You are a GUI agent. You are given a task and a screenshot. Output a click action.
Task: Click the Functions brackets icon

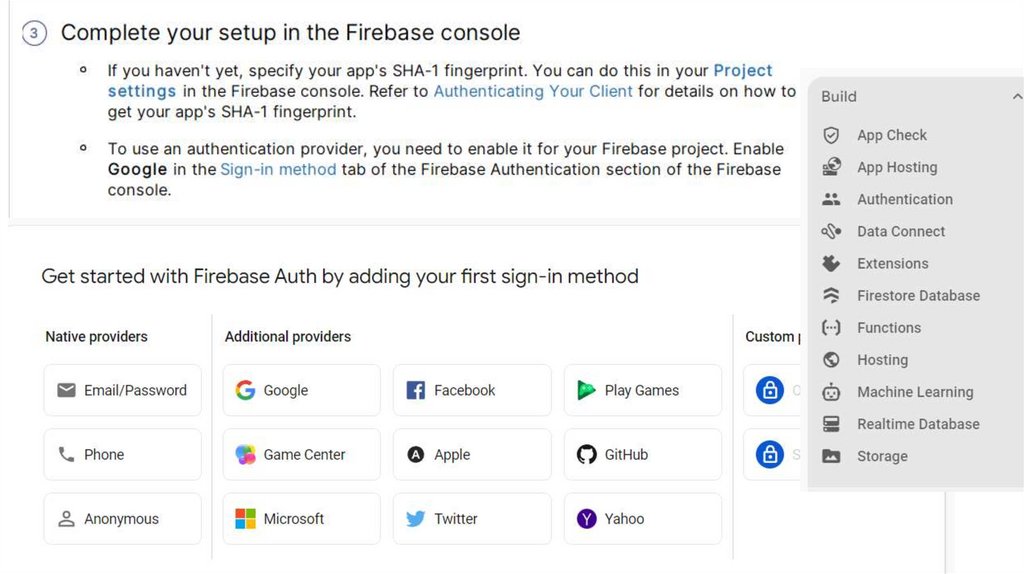(831, 327)
